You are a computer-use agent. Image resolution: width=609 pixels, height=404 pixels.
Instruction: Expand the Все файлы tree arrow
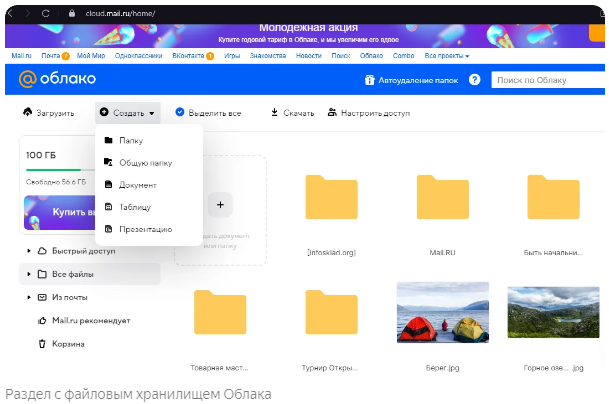29,274
